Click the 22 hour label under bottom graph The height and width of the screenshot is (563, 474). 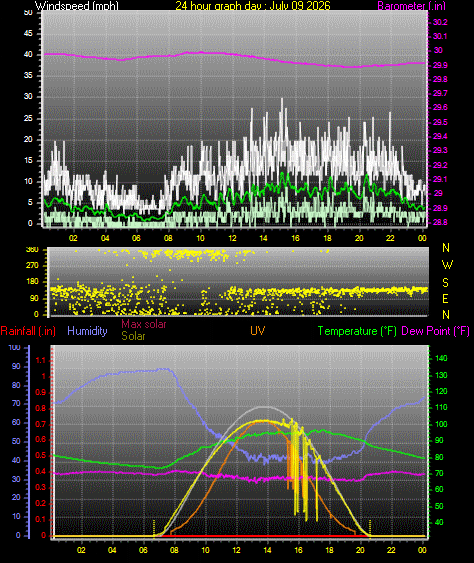tap(391, 550)
